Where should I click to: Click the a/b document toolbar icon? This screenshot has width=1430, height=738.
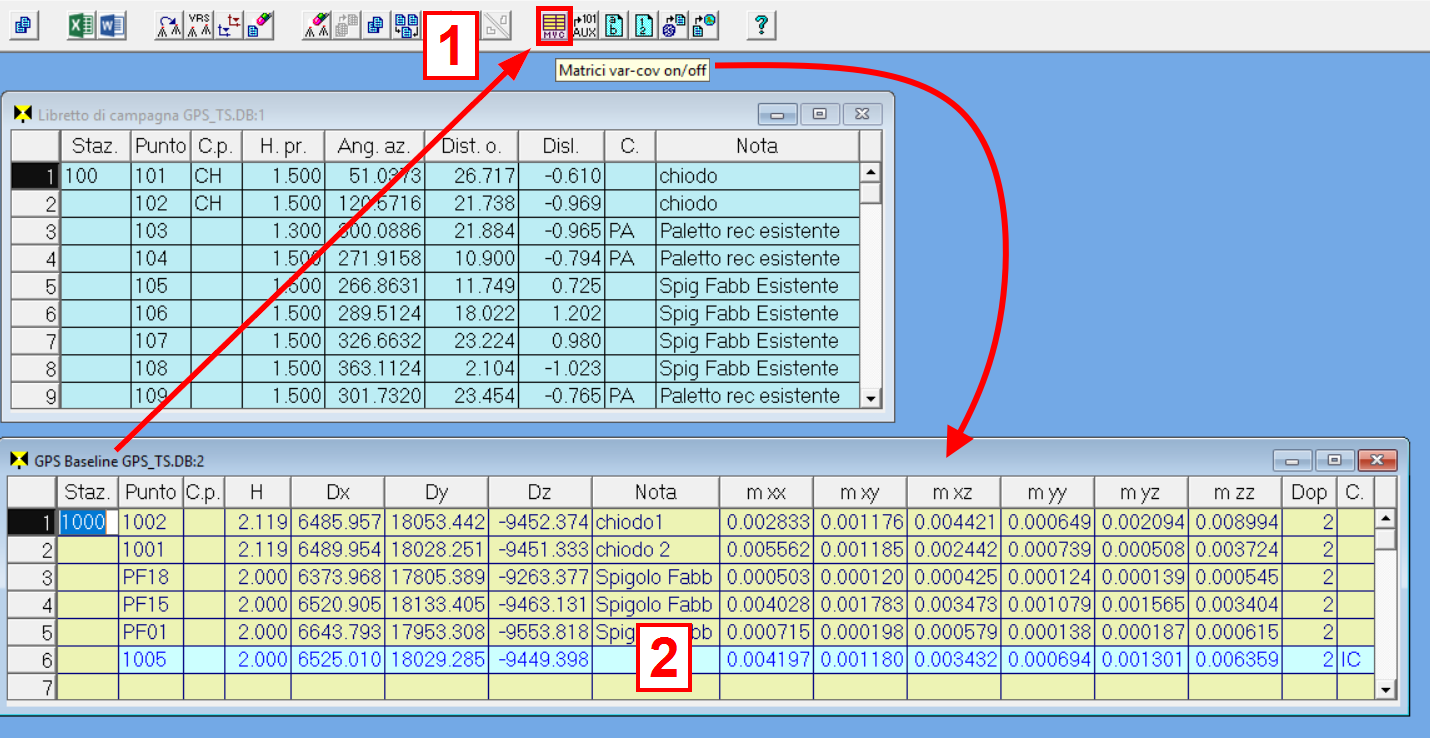coord(615,25)
